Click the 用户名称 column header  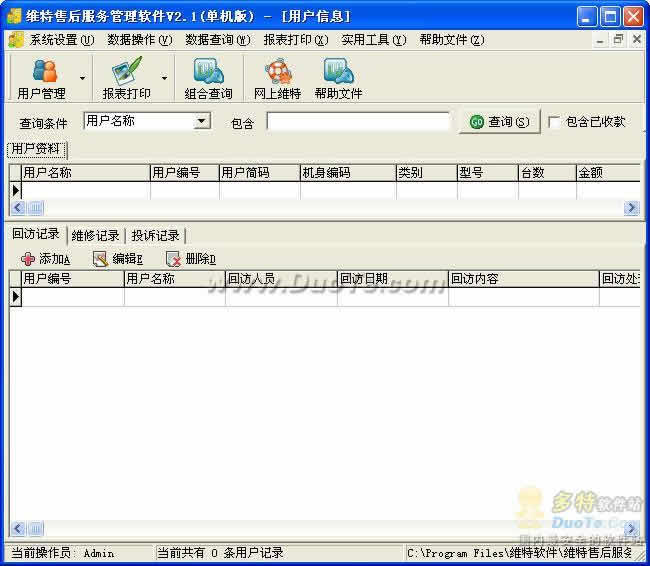click(x=85, y=172)
